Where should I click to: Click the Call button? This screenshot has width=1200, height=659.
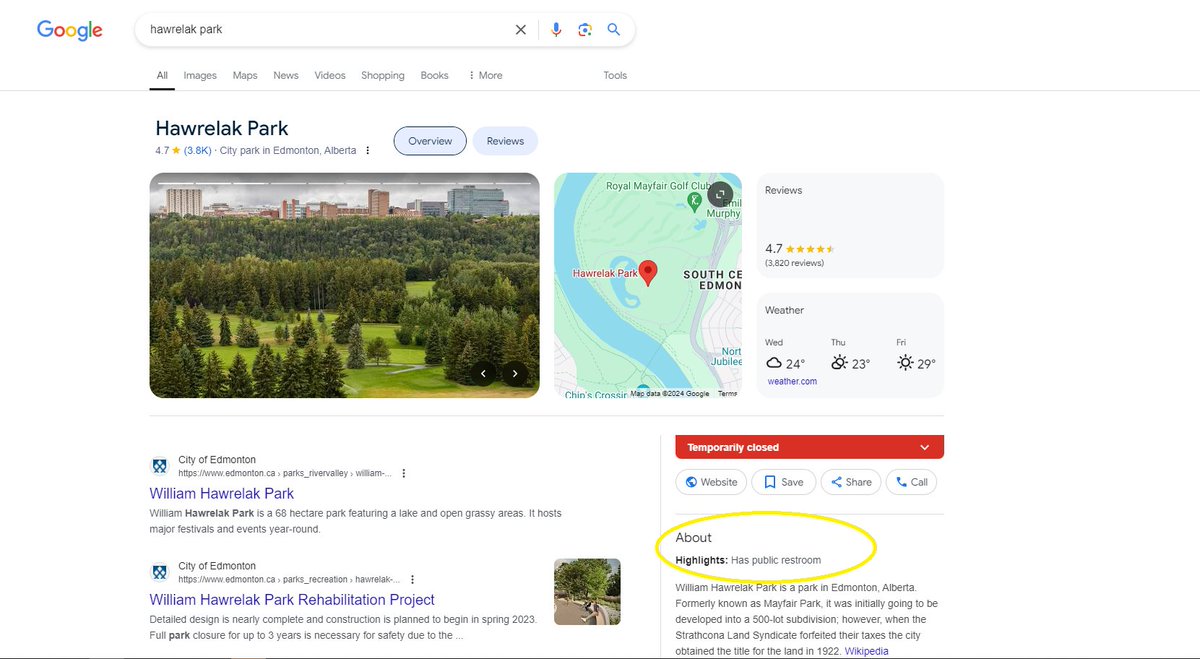(x=911, y=482)
